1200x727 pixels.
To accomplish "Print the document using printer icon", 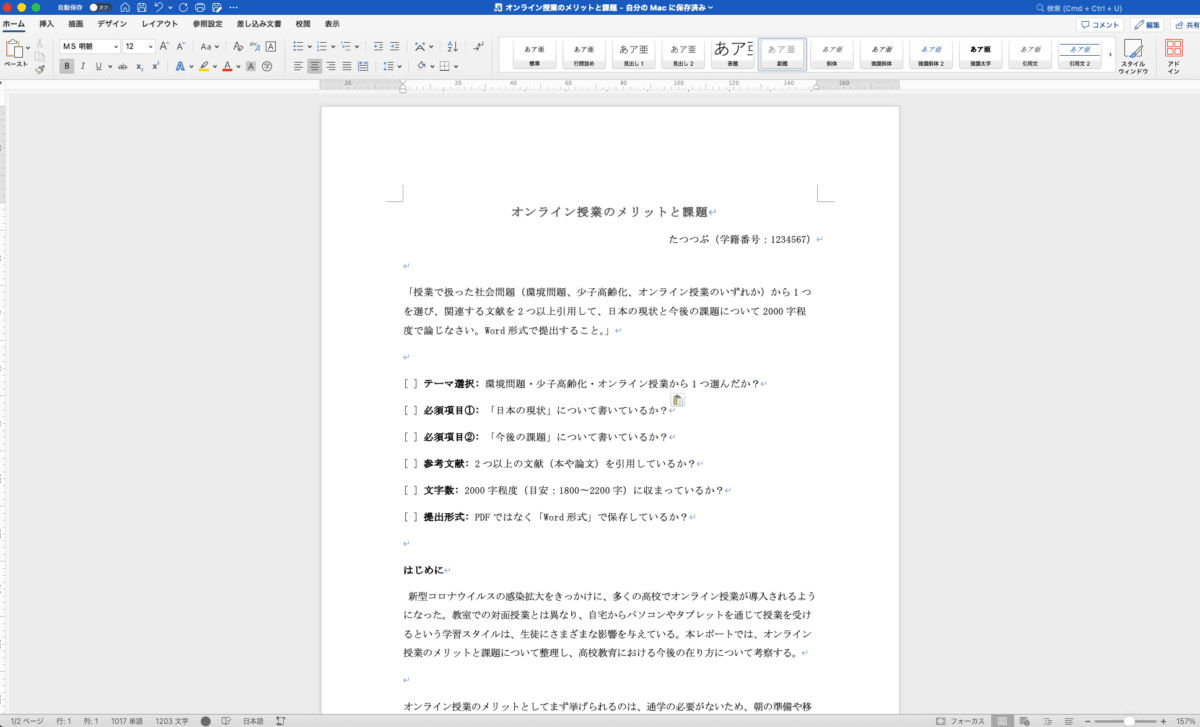I will pos(200,7).
